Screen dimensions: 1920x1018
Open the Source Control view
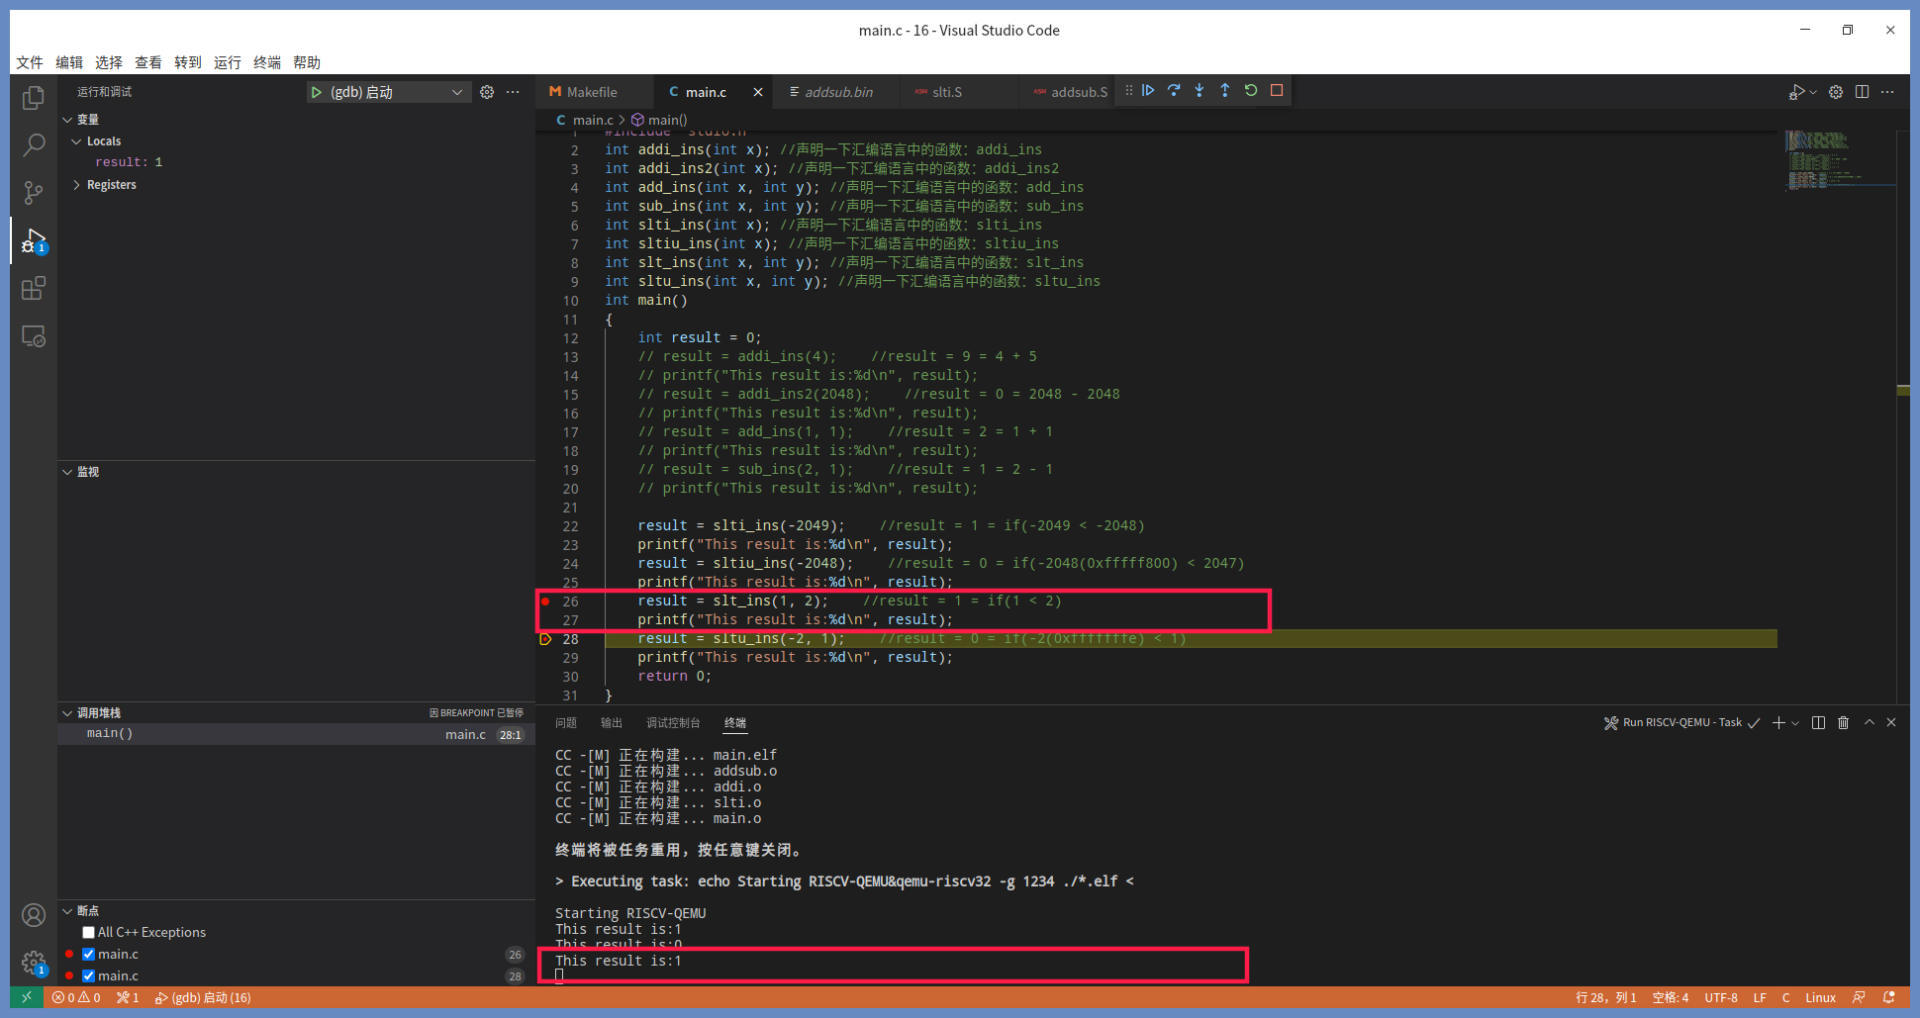pos(33,192)
